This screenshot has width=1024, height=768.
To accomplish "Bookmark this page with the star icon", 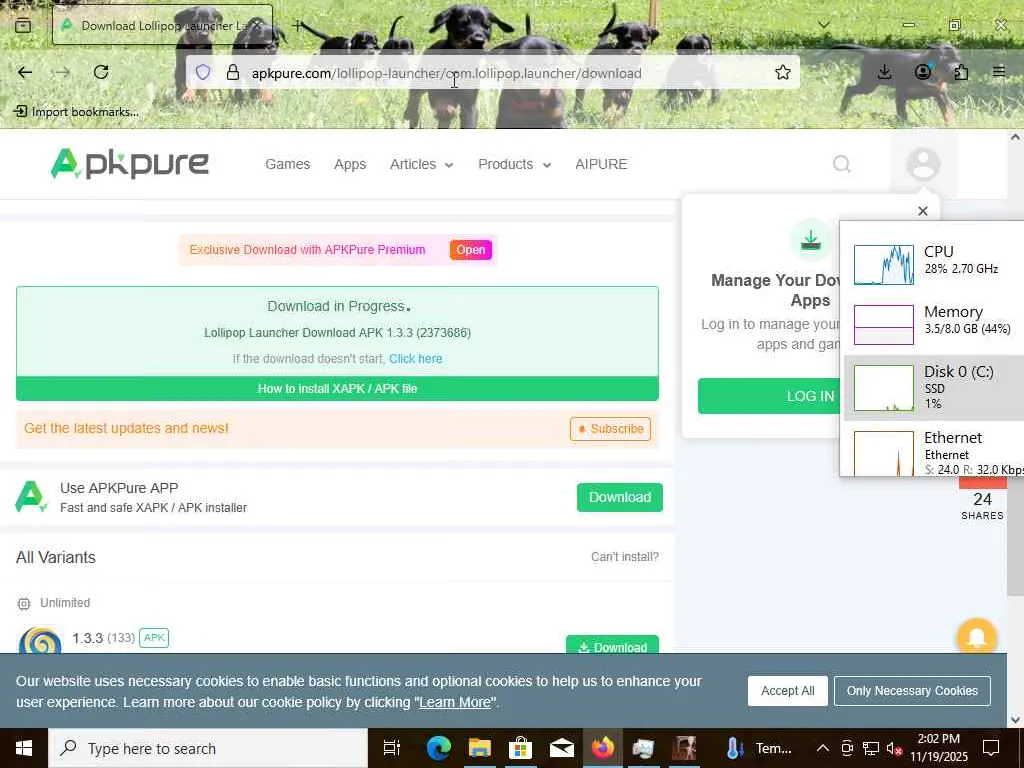I will 782,72.
